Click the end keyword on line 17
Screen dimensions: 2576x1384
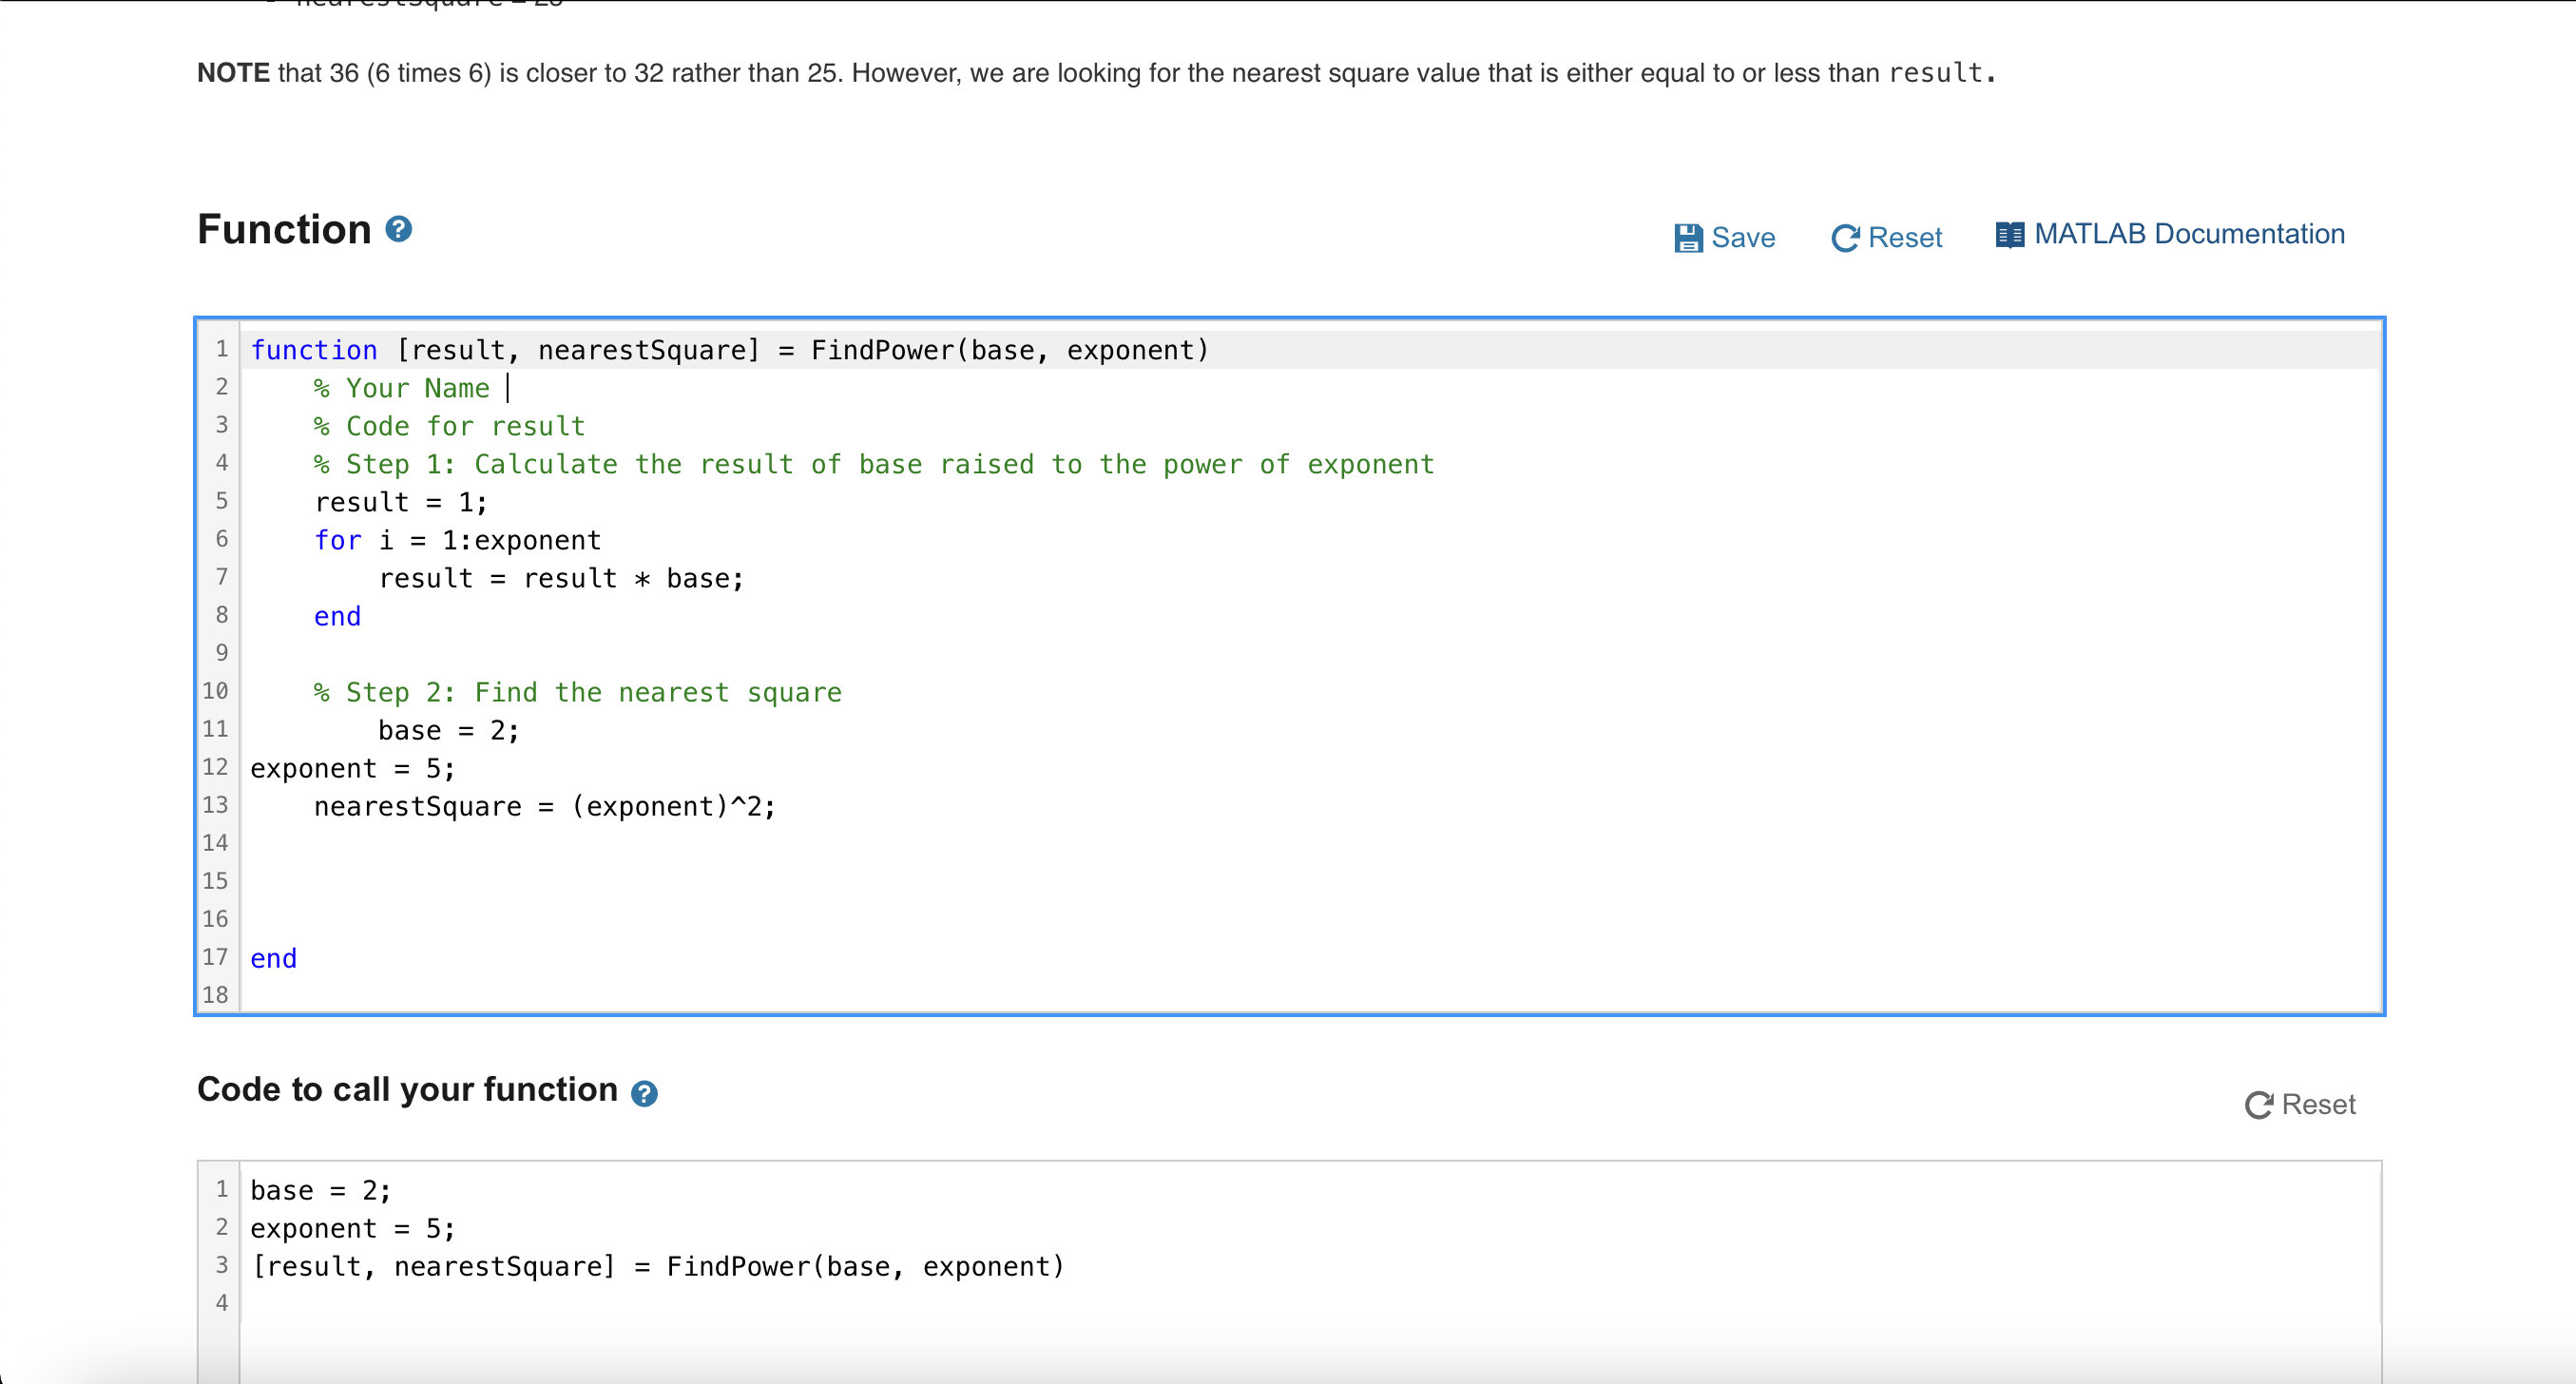[x=272, y=957]
